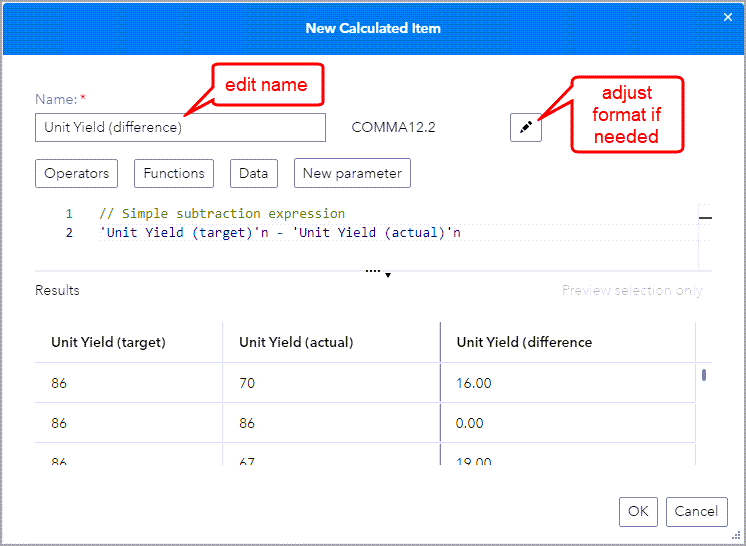This screenshot has width=746, height=546.
Task: Select the Unit Yield (actual) column header
Action: point(296,342)
